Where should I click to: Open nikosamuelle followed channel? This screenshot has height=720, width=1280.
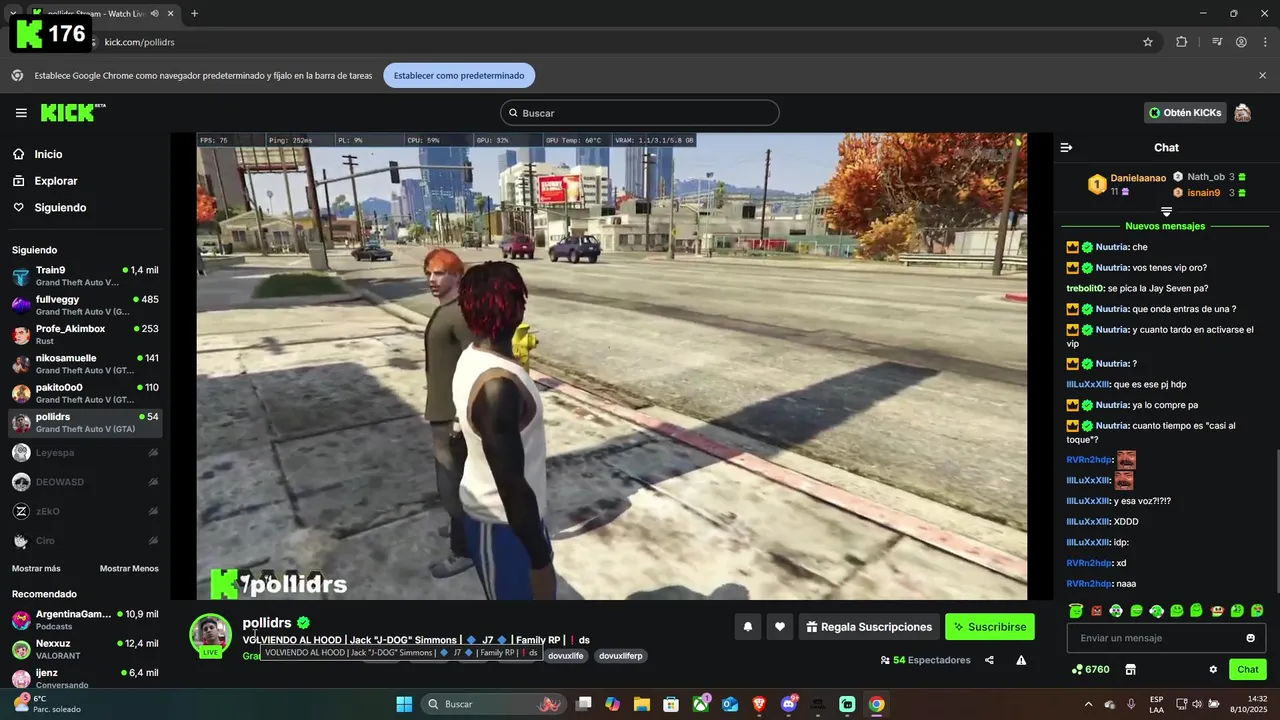(85, 364)
